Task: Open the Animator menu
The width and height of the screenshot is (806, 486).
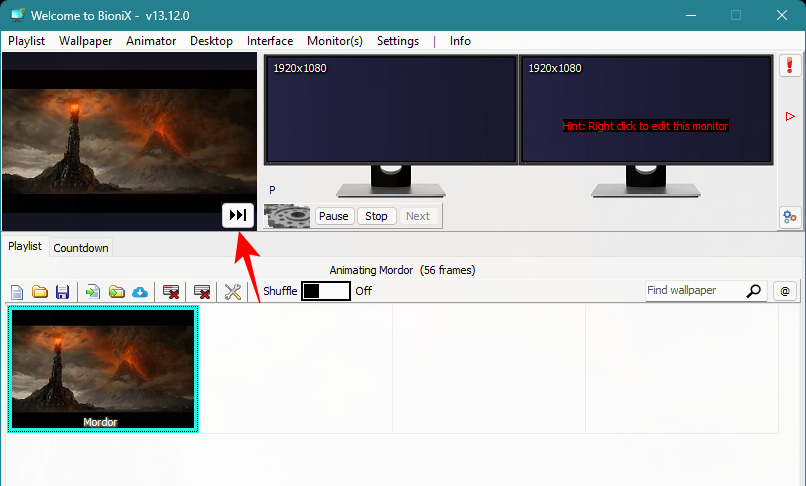Action: pos(151,41)
